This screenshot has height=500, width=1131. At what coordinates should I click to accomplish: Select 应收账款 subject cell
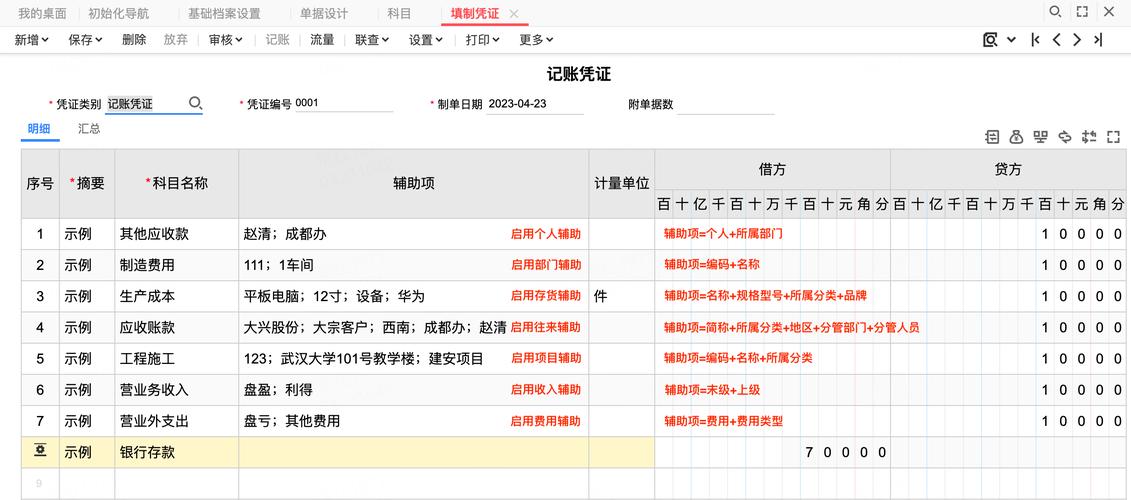point(177,328)
